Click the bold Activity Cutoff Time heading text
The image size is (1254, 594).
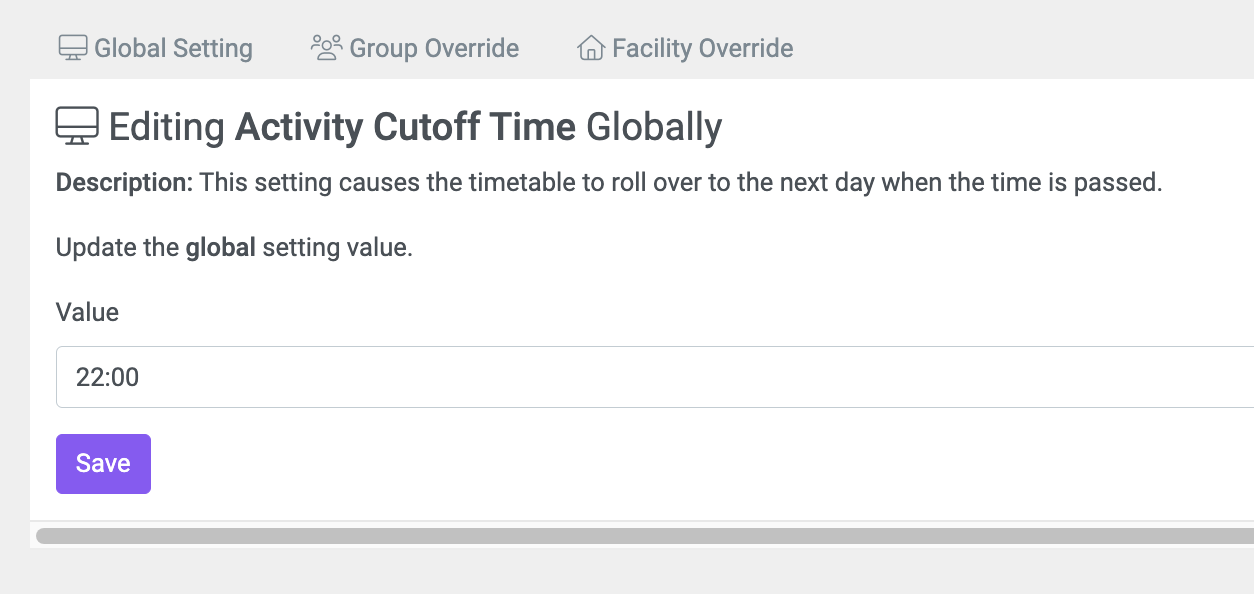tap(405, 127)
